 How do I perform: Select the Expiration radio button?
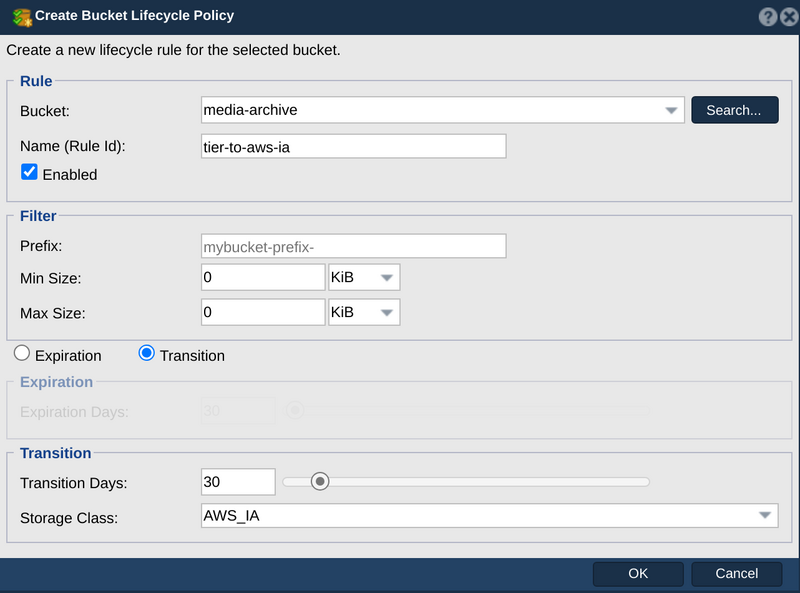[22, 353]
